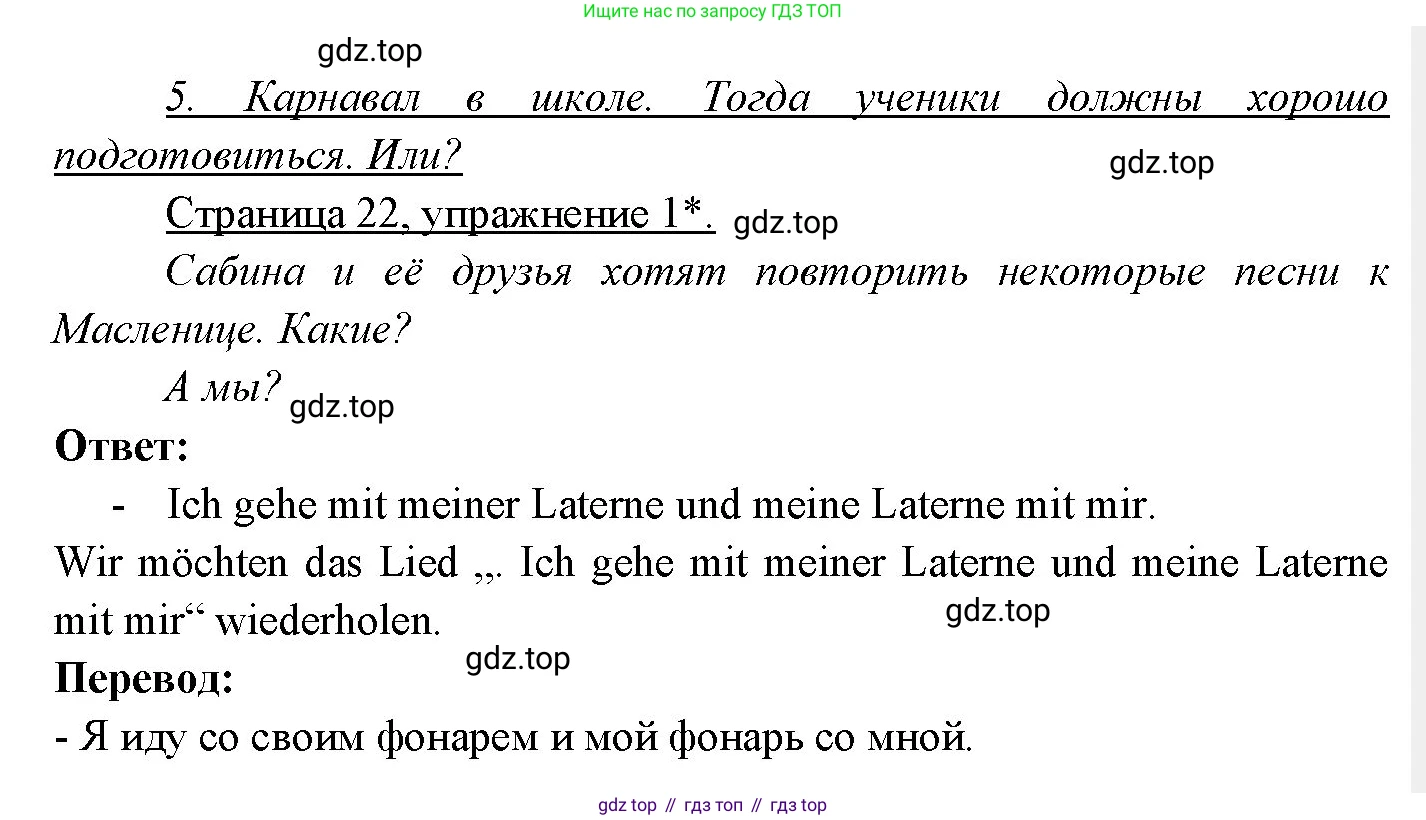Viewport: 1426px width, 820px height.
Task: Click the gdz.top watermark right of 'wiederholen'
Action: point(997,610)
